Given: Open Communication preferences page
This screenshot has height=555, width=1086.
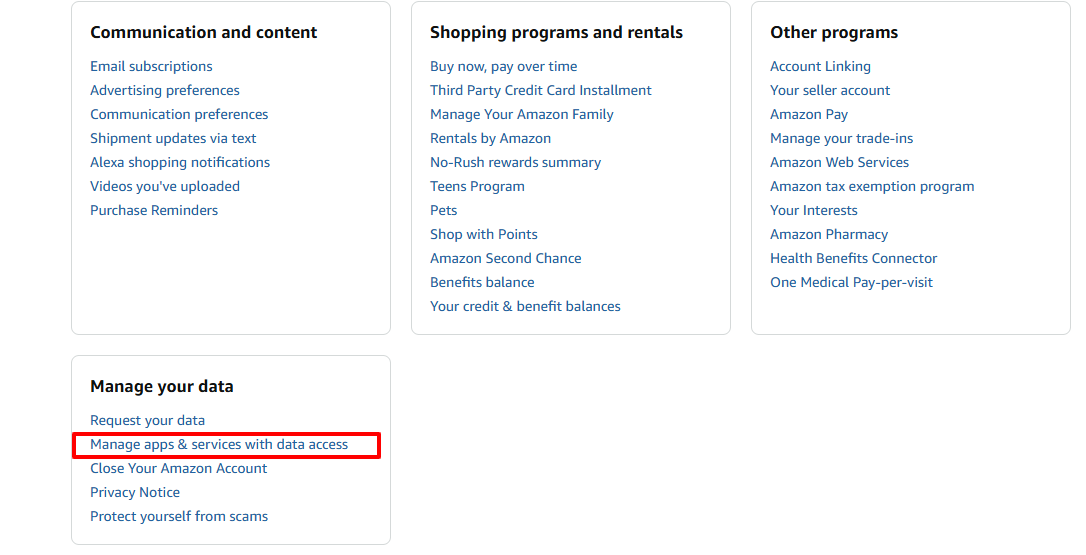Looking at the screenshot, I should point(179,114).
